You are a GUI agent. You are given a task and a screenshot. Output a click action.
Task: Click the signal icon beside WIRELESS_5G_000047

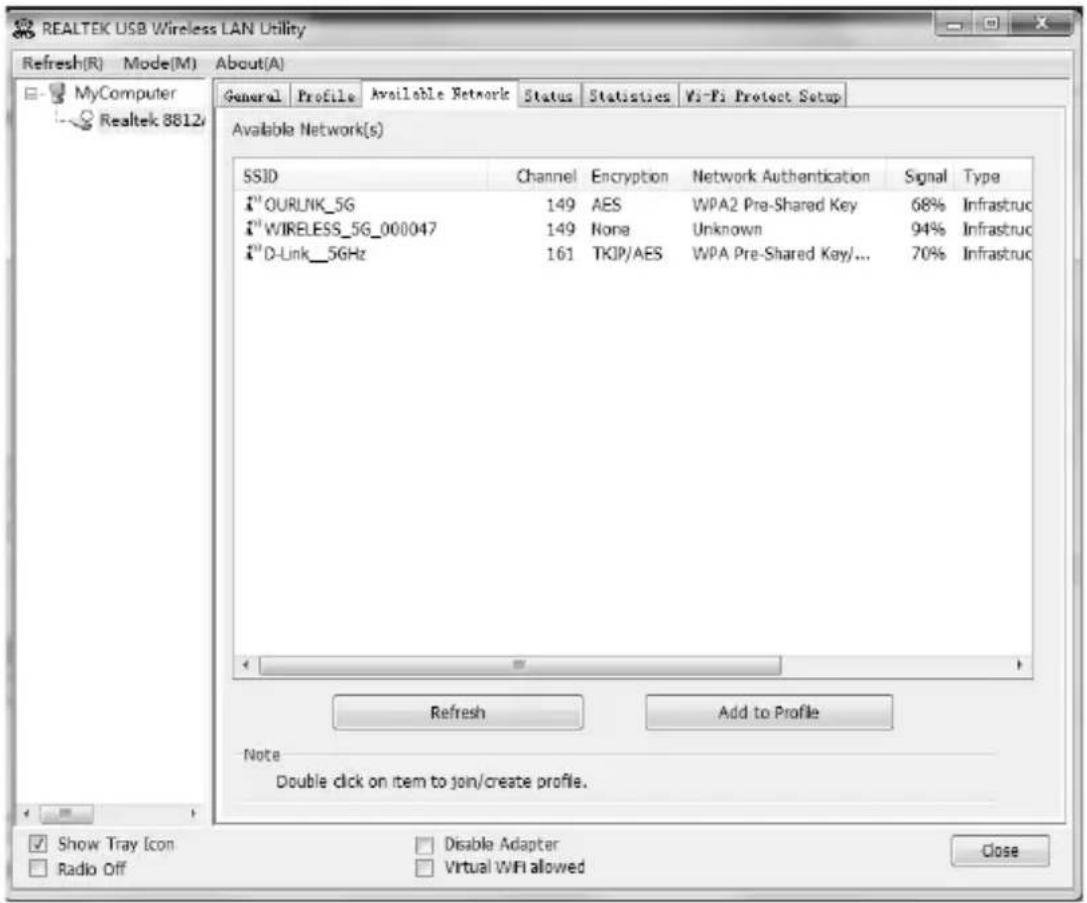pos(252,229)
